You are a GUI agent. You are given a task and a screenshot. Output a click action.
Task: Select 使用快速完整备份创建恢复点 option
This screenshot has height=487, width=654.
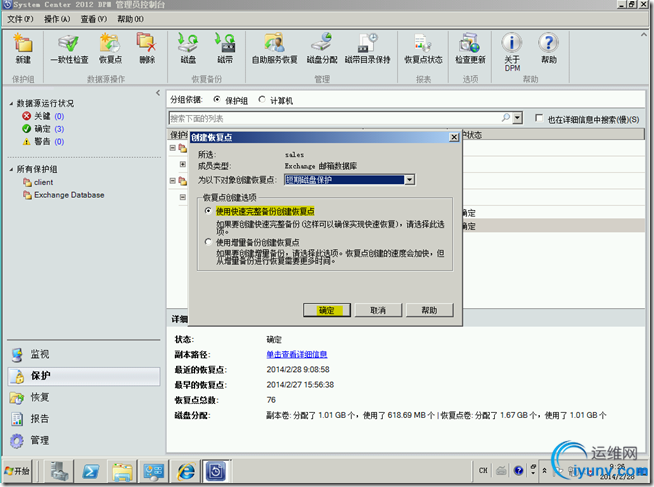[208, 211]
